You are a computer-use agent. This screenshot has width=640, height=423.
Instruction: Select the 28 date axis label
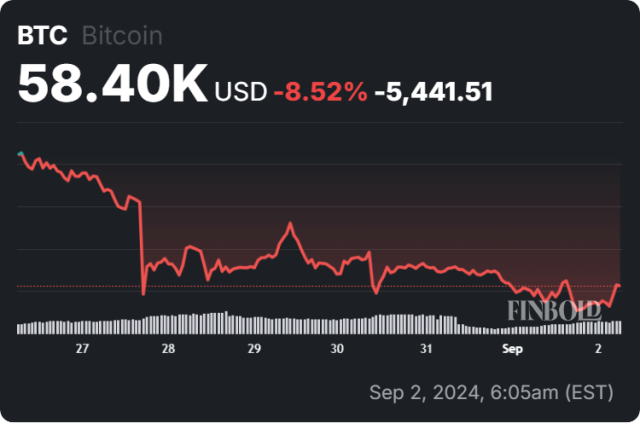coord(167,348)
